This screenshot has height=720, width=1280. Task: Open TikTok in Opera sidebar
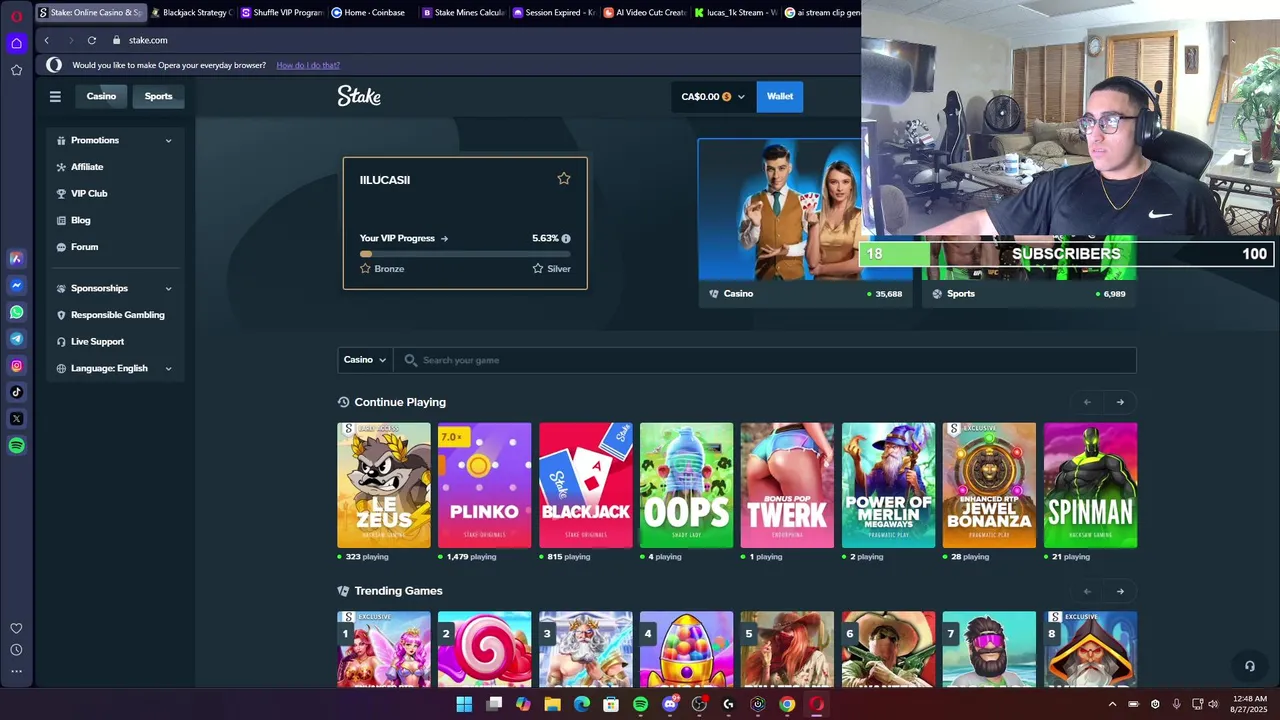(x=16, y=392)
